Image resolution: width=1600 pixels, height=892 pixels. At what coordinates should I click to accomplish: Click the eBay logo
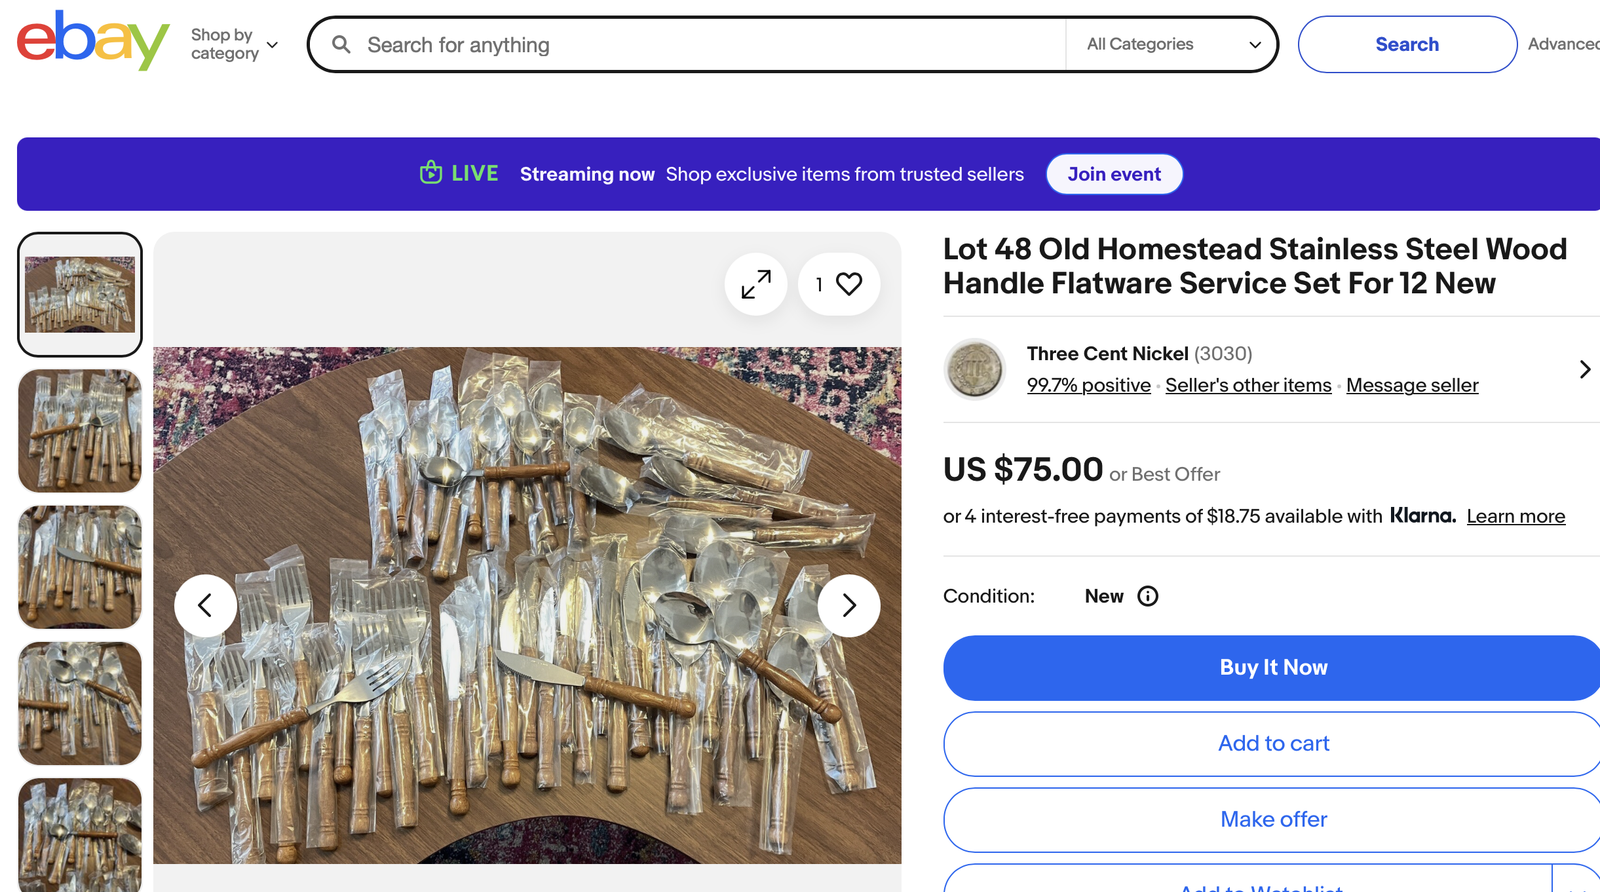click(92, 42)
